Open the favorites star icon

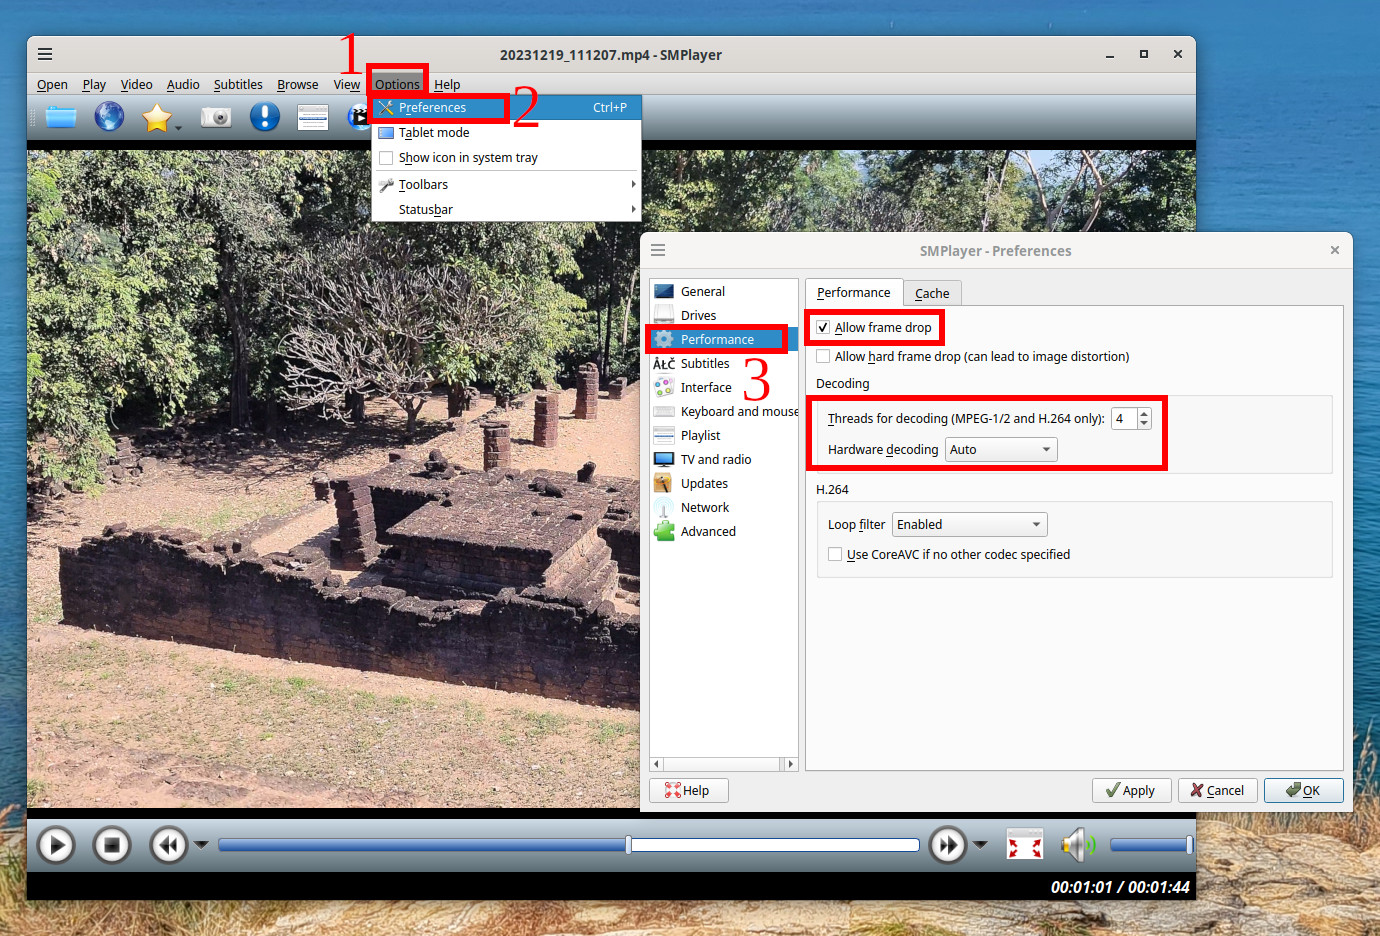pos(157,117)
